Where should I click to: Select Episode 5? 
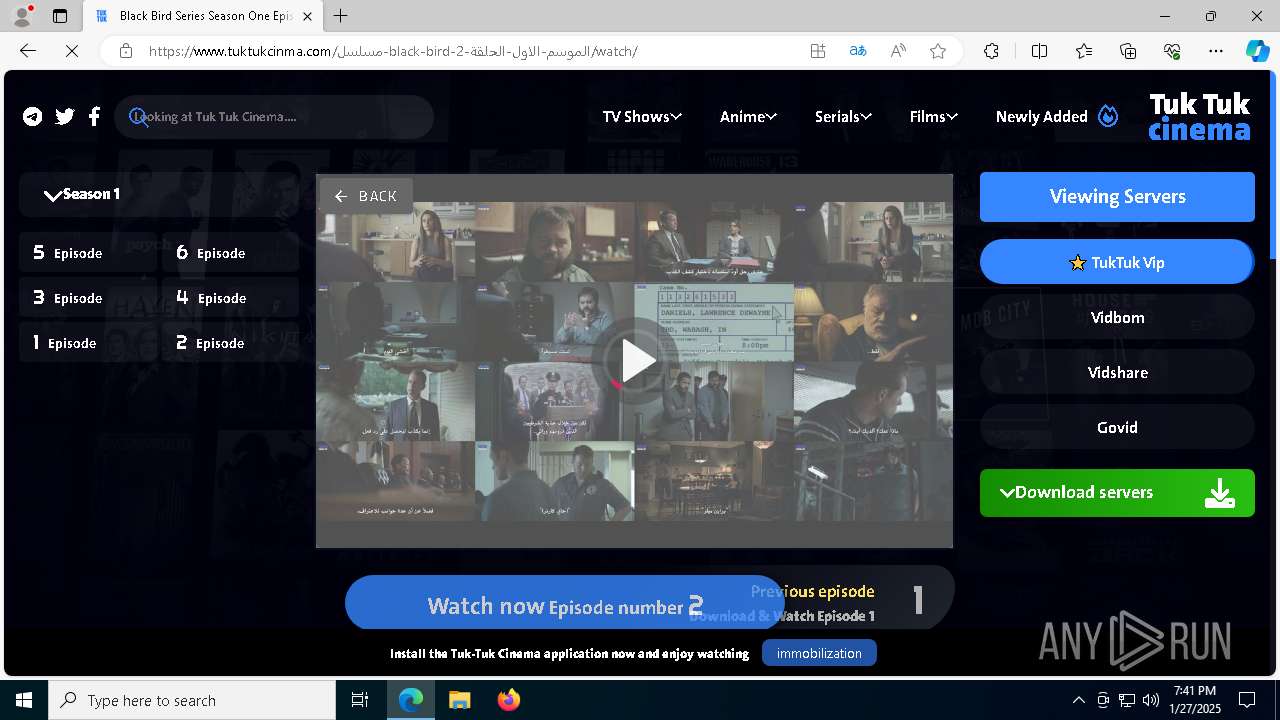point(88,253)
